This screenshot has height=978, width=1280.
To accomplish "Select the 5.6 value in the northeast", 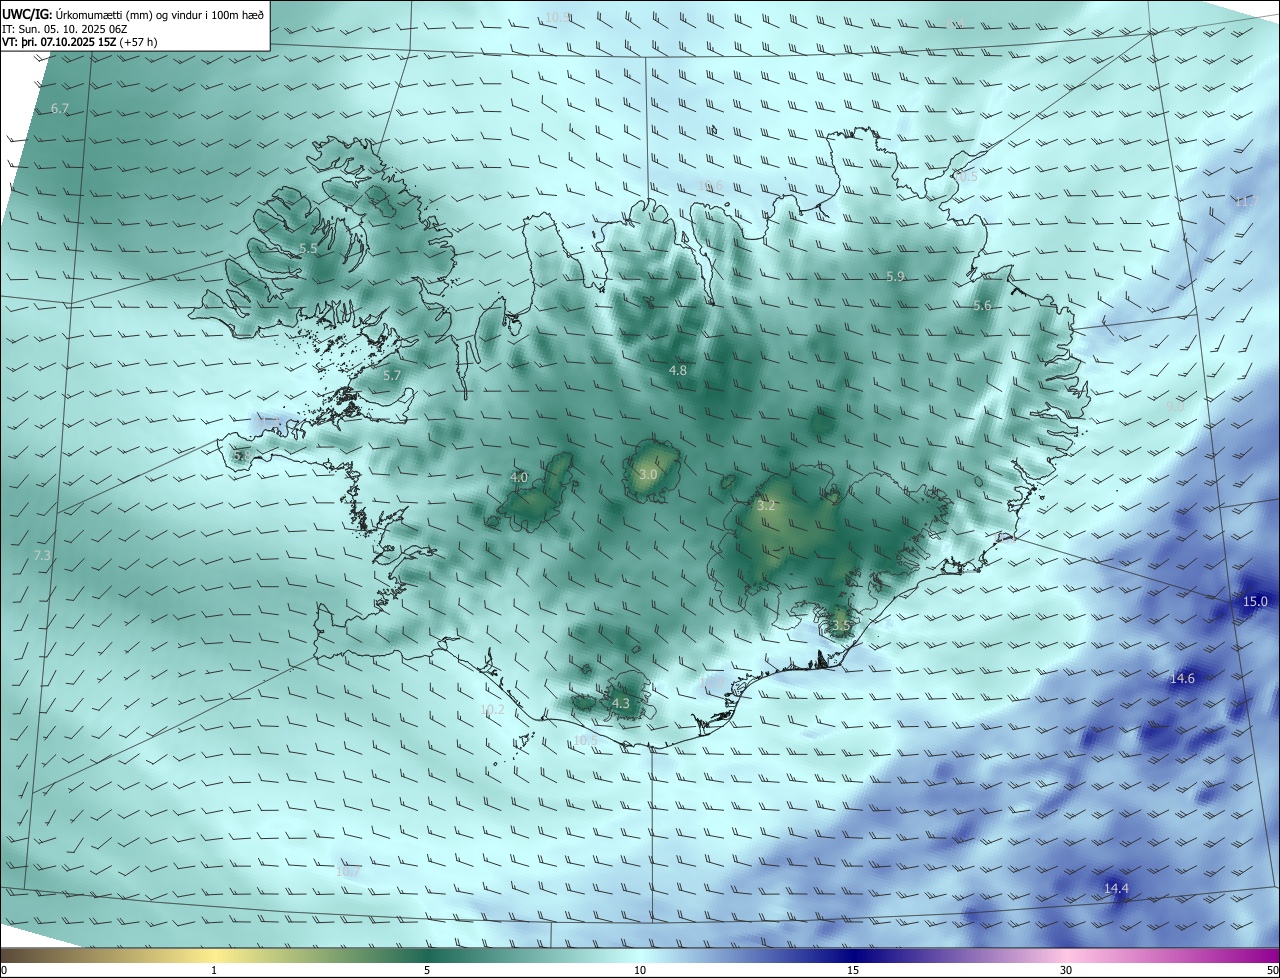I will (982, 306).
